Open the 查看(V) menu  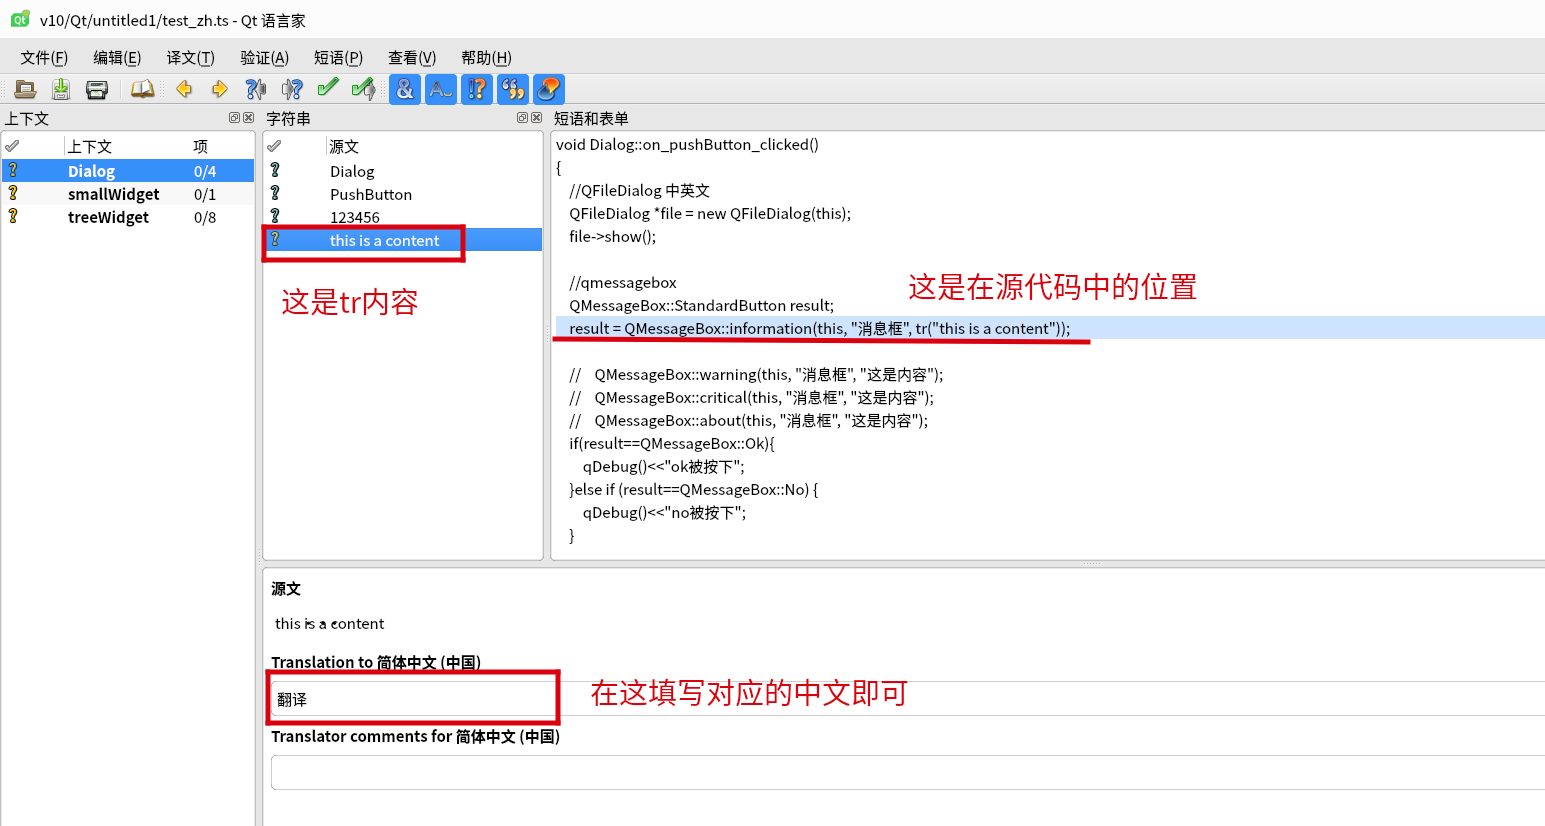coord(411,57)
